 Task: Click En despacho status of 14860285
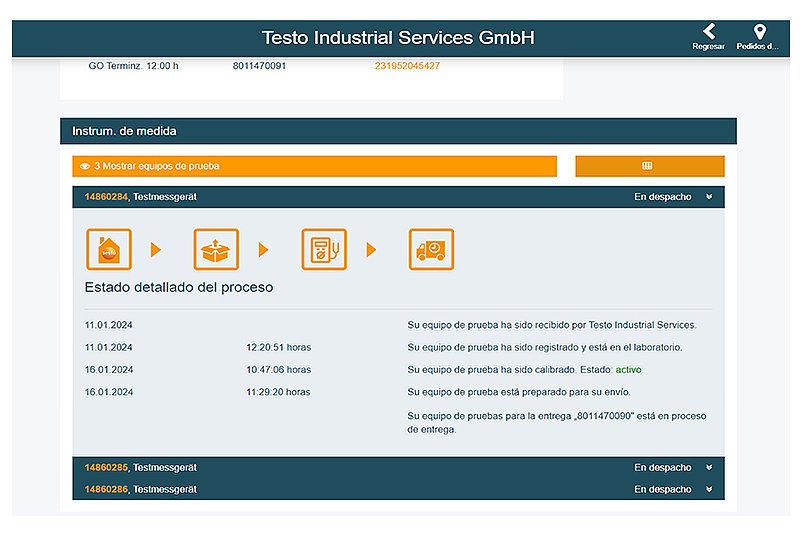[x=662, y=467]
